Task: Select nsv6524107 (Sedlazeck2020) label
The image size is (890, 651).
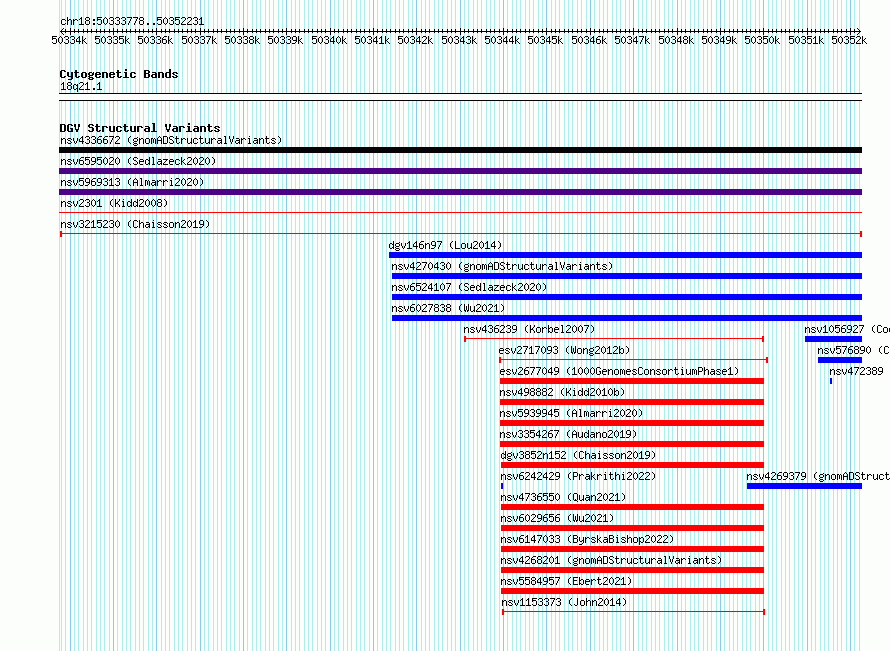Action: point(469,287)
